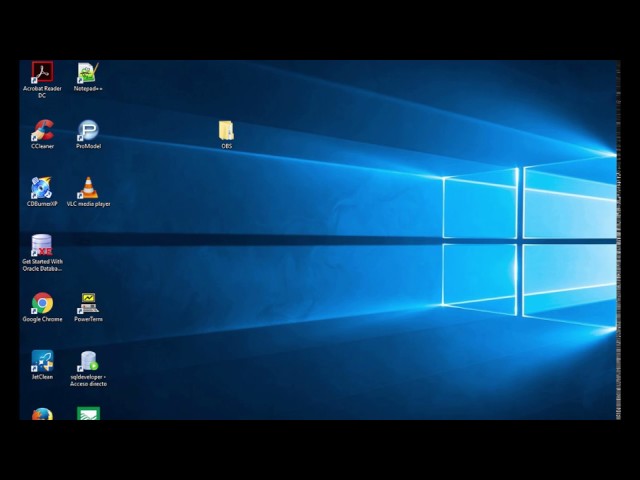Screen dimensions: 640x480
Task: Select the OBS zipped folder icon
Action: 226,131
